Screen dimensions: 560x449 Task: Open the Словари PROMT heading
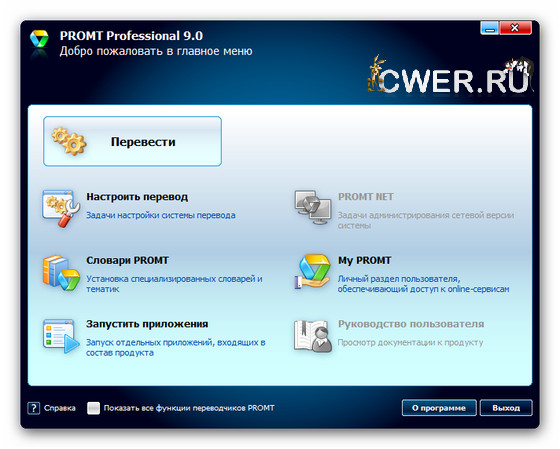click(x=127, y=260)
